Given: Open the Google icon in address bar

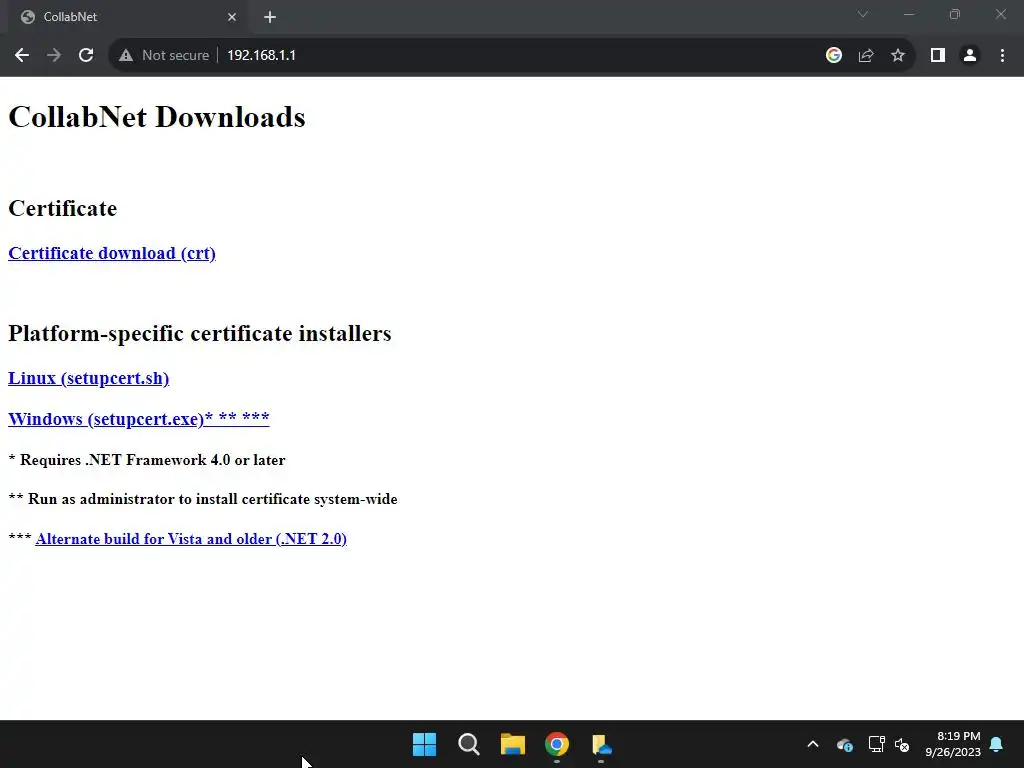Looking at the screenshot, I should [x=833, y=56].
